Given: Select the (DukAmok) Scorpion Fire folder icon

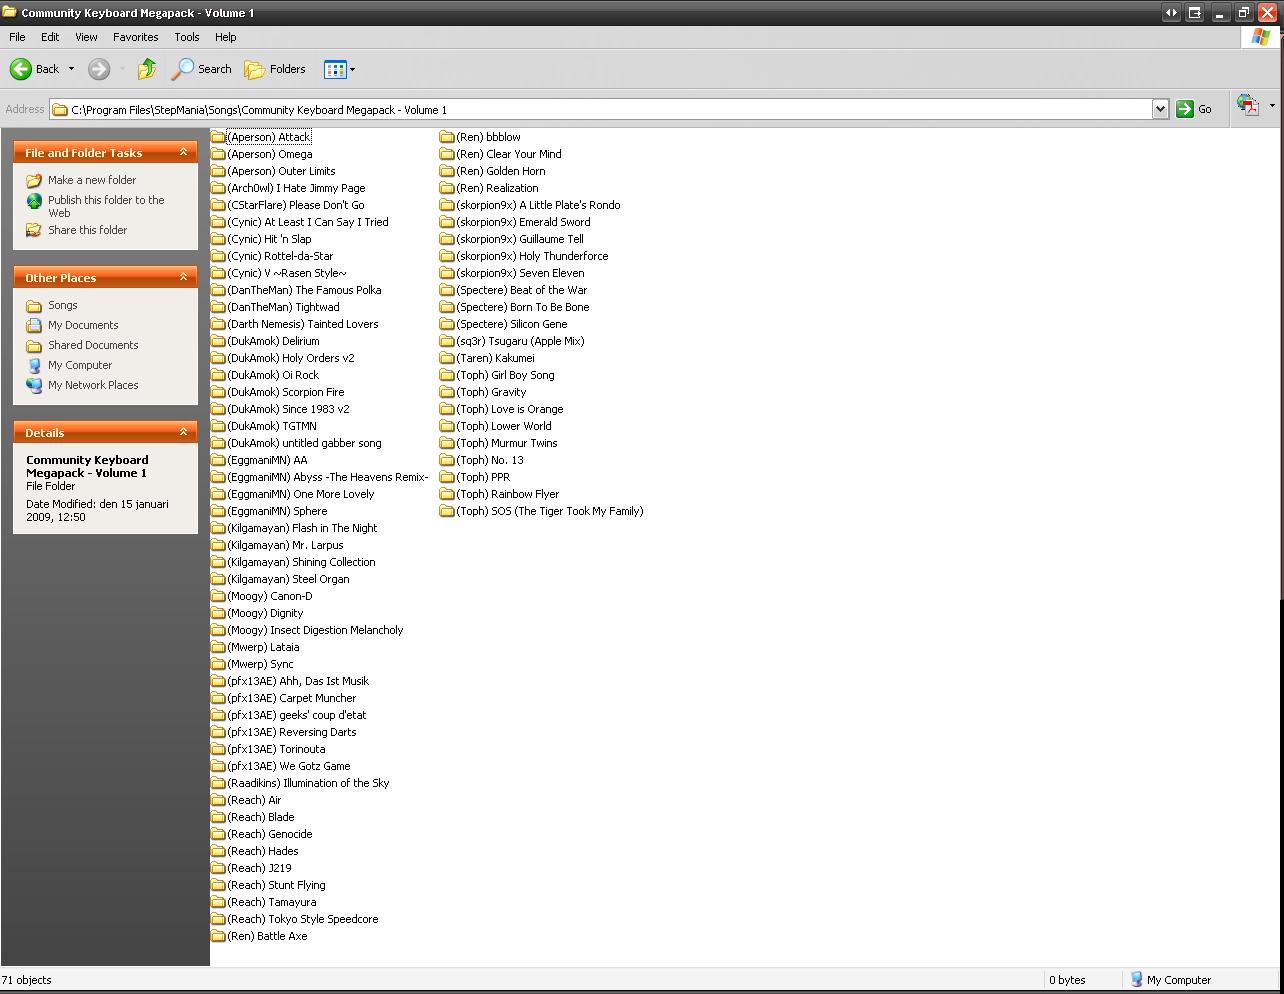Looking at the screenshot, I should pos(218,392).
